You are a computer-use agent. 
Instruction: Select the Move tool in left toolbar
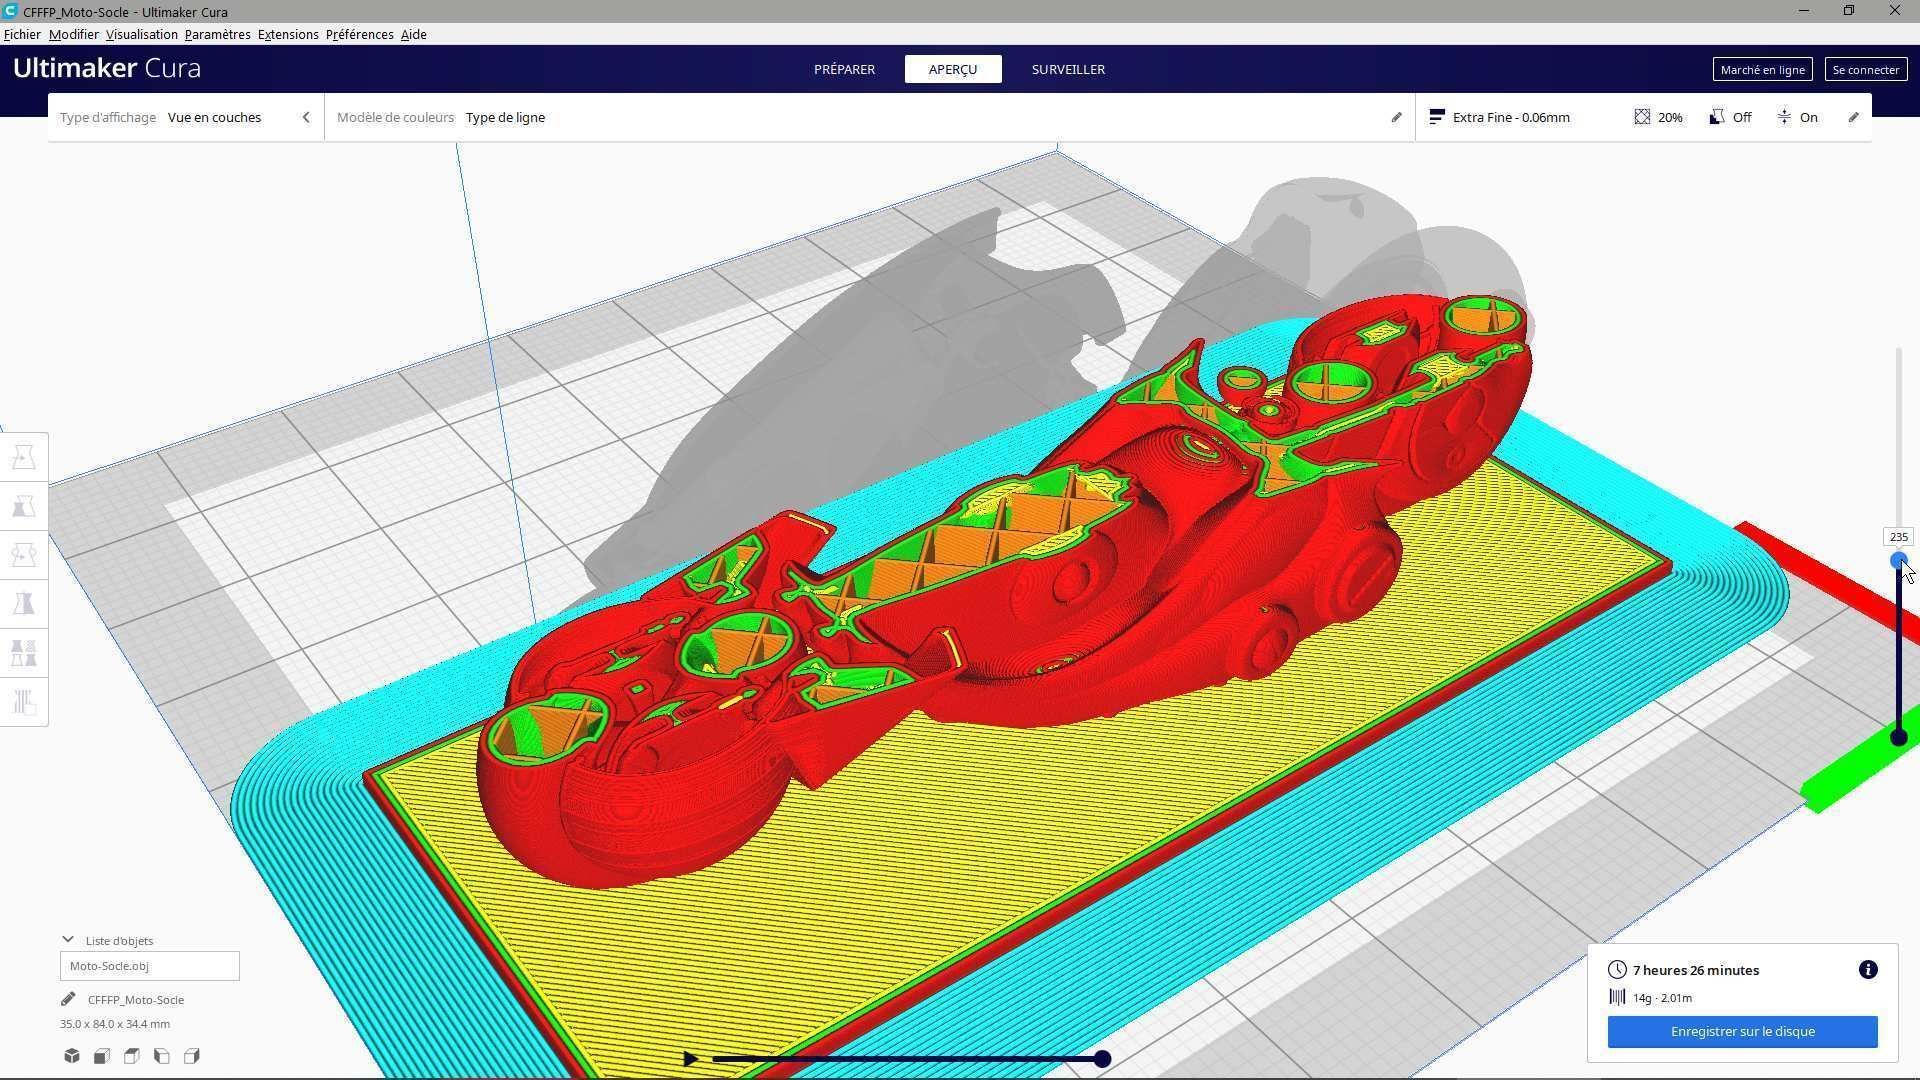(24, 457)
